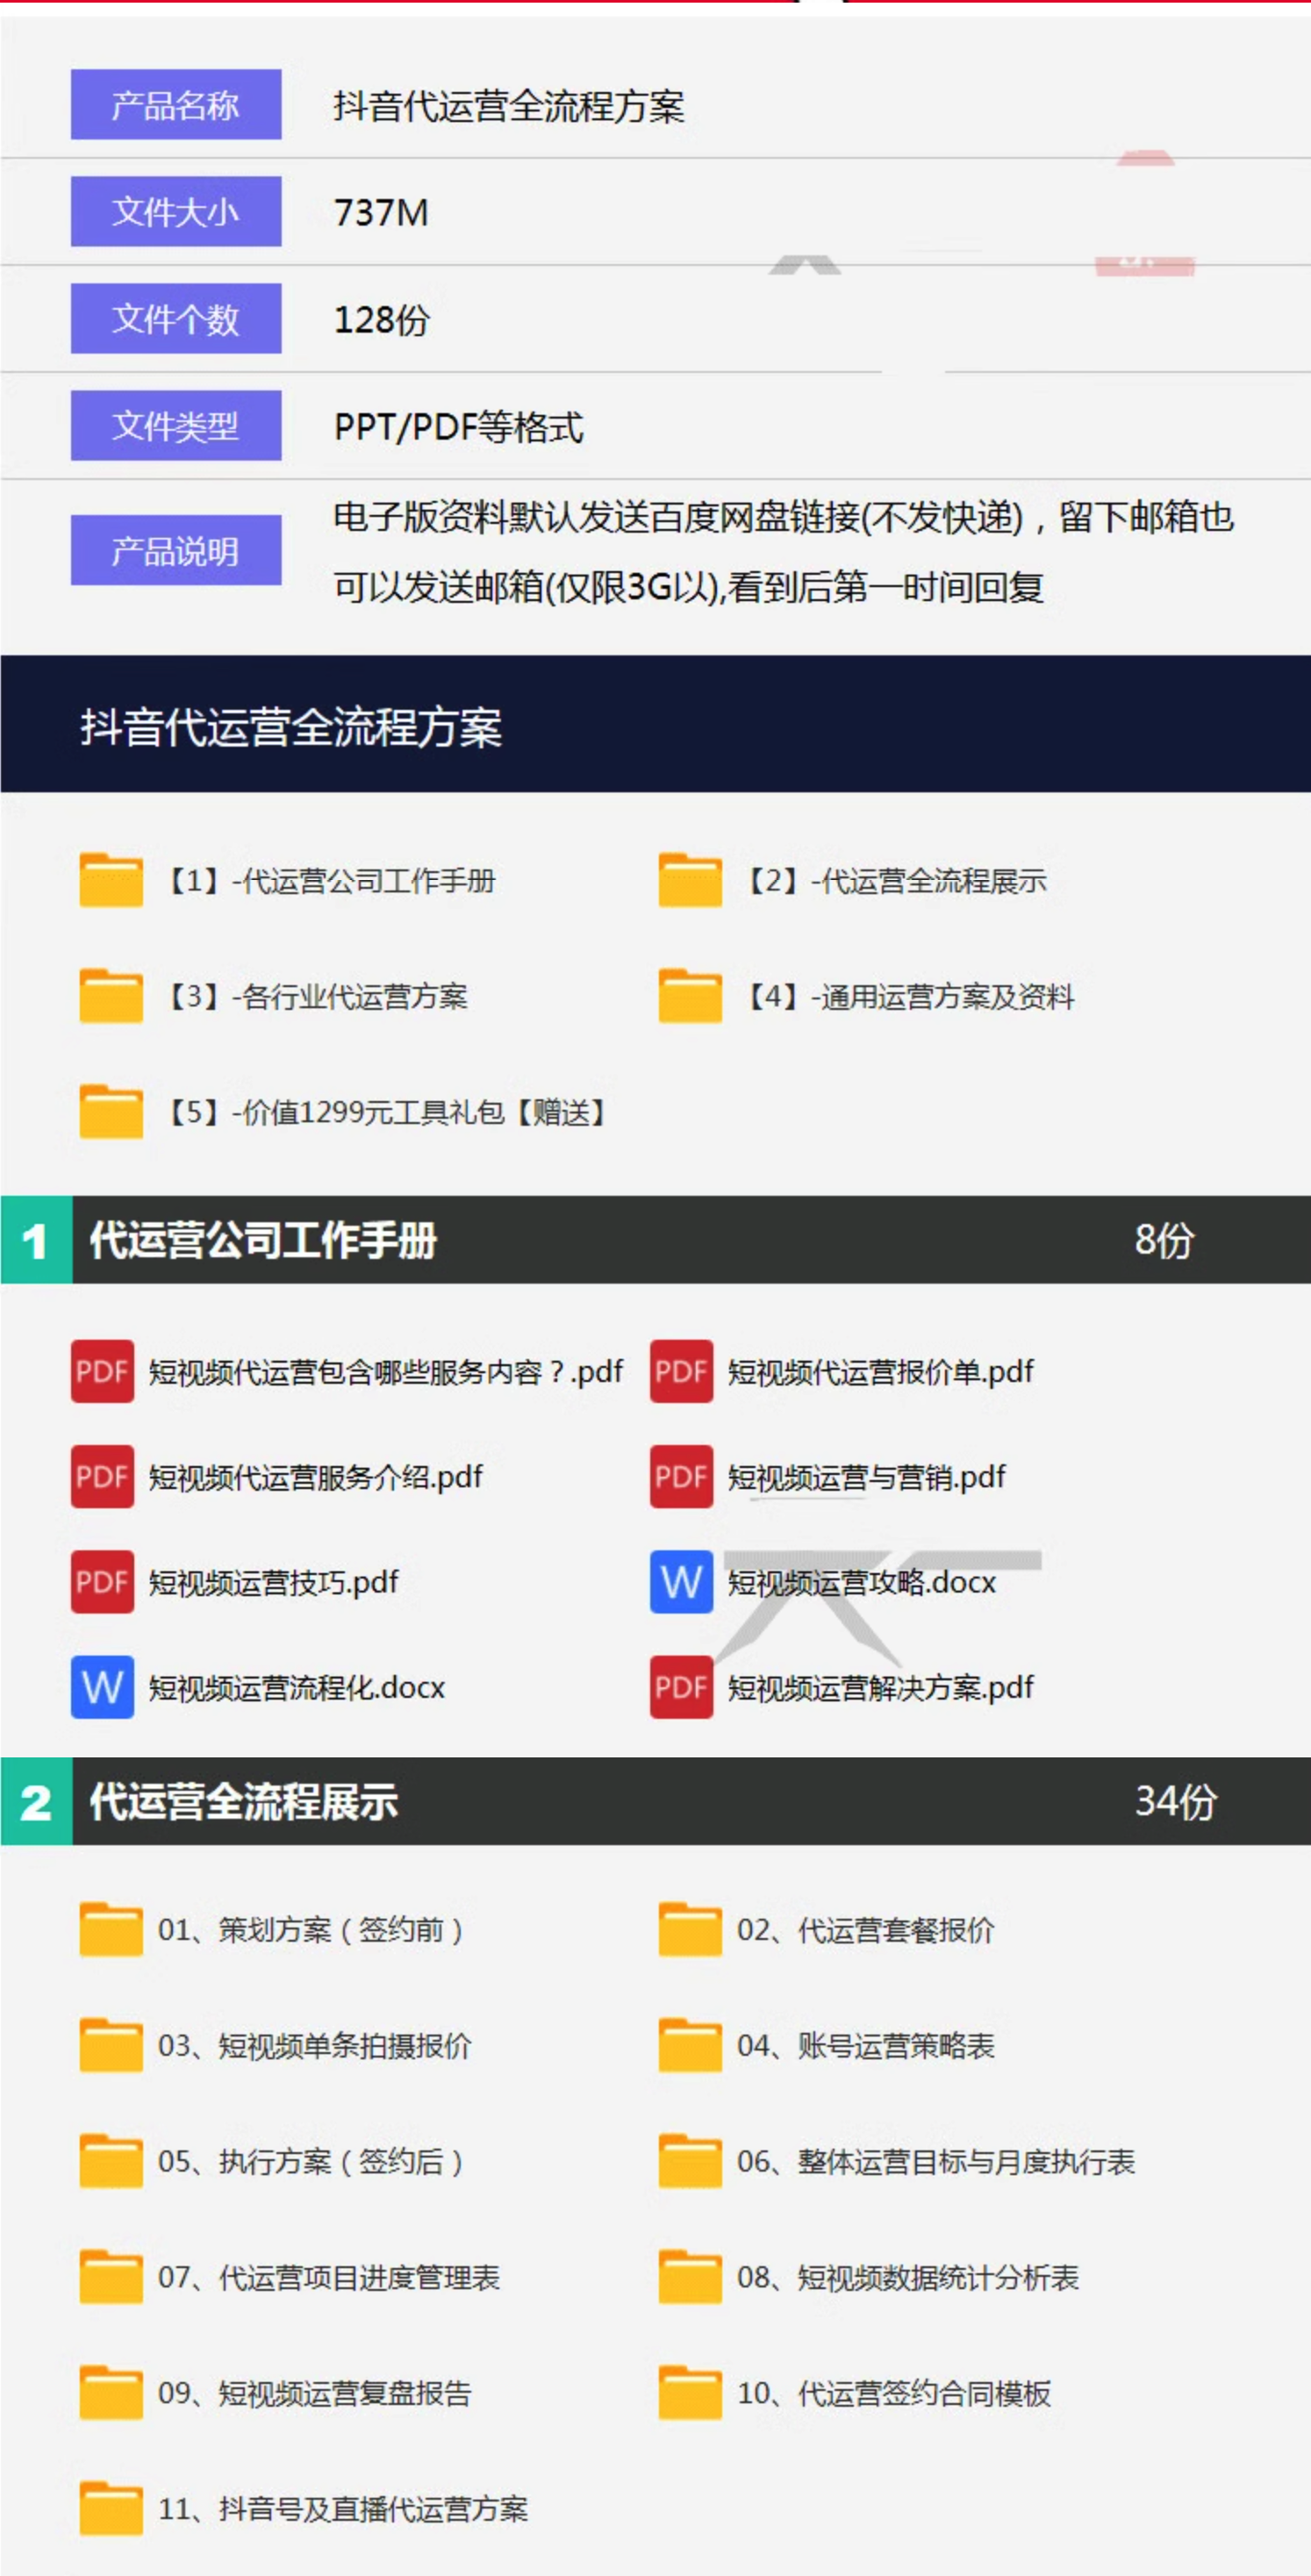Image resolution: width=1311 pixels, height=2576 pixels.
Task: Click folder label 04、账号运营策略表
Action: point(866,2046)
